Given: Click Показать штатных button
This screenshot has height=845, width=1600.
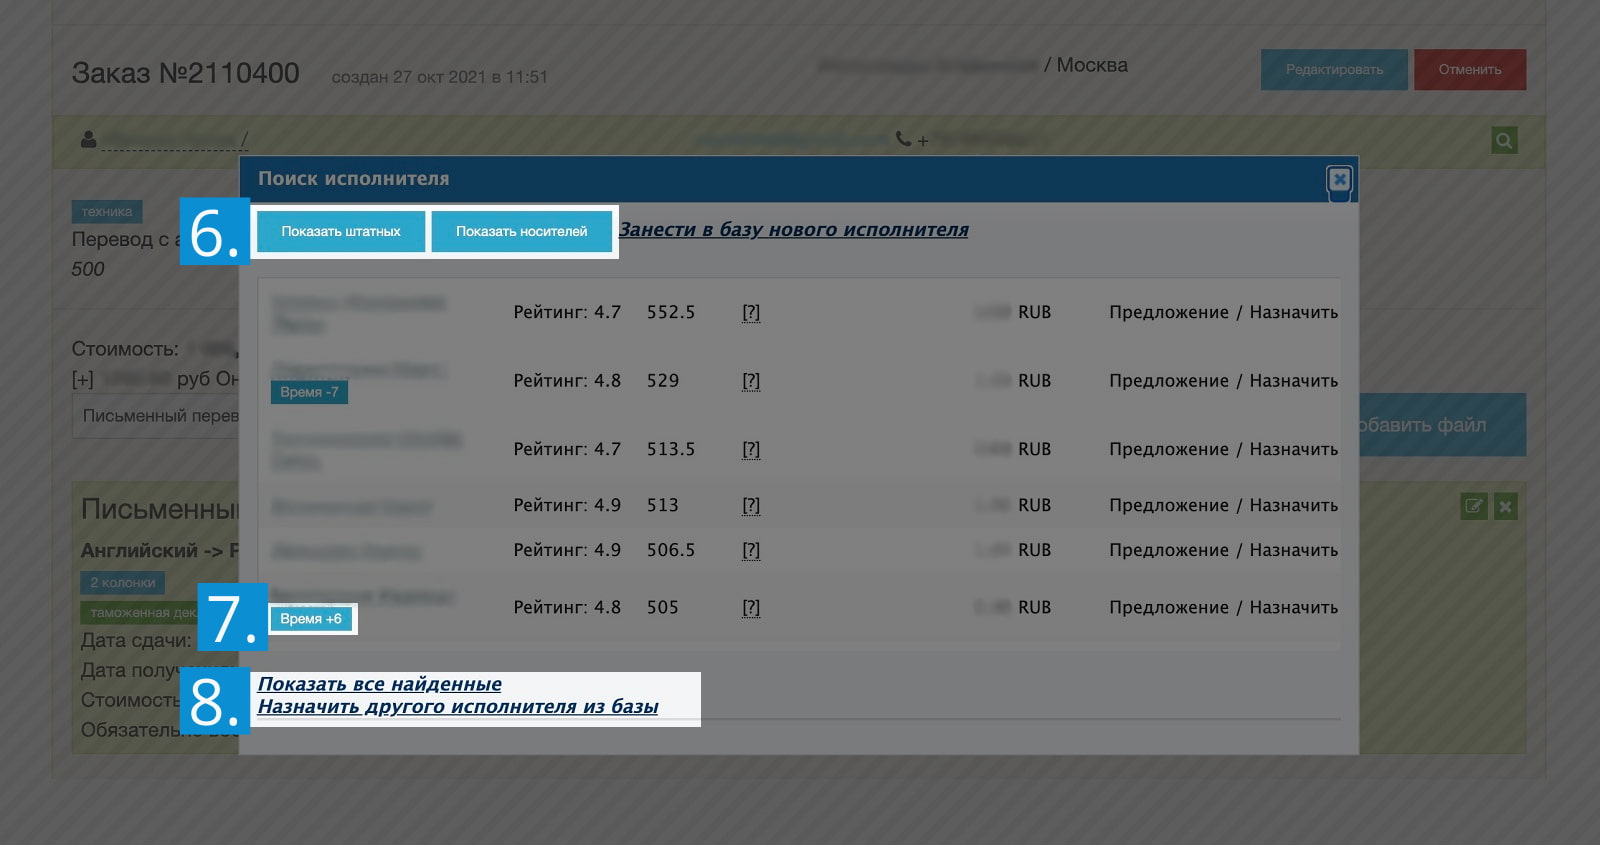Looking at the screenshot, I should [x=341, y=231].
